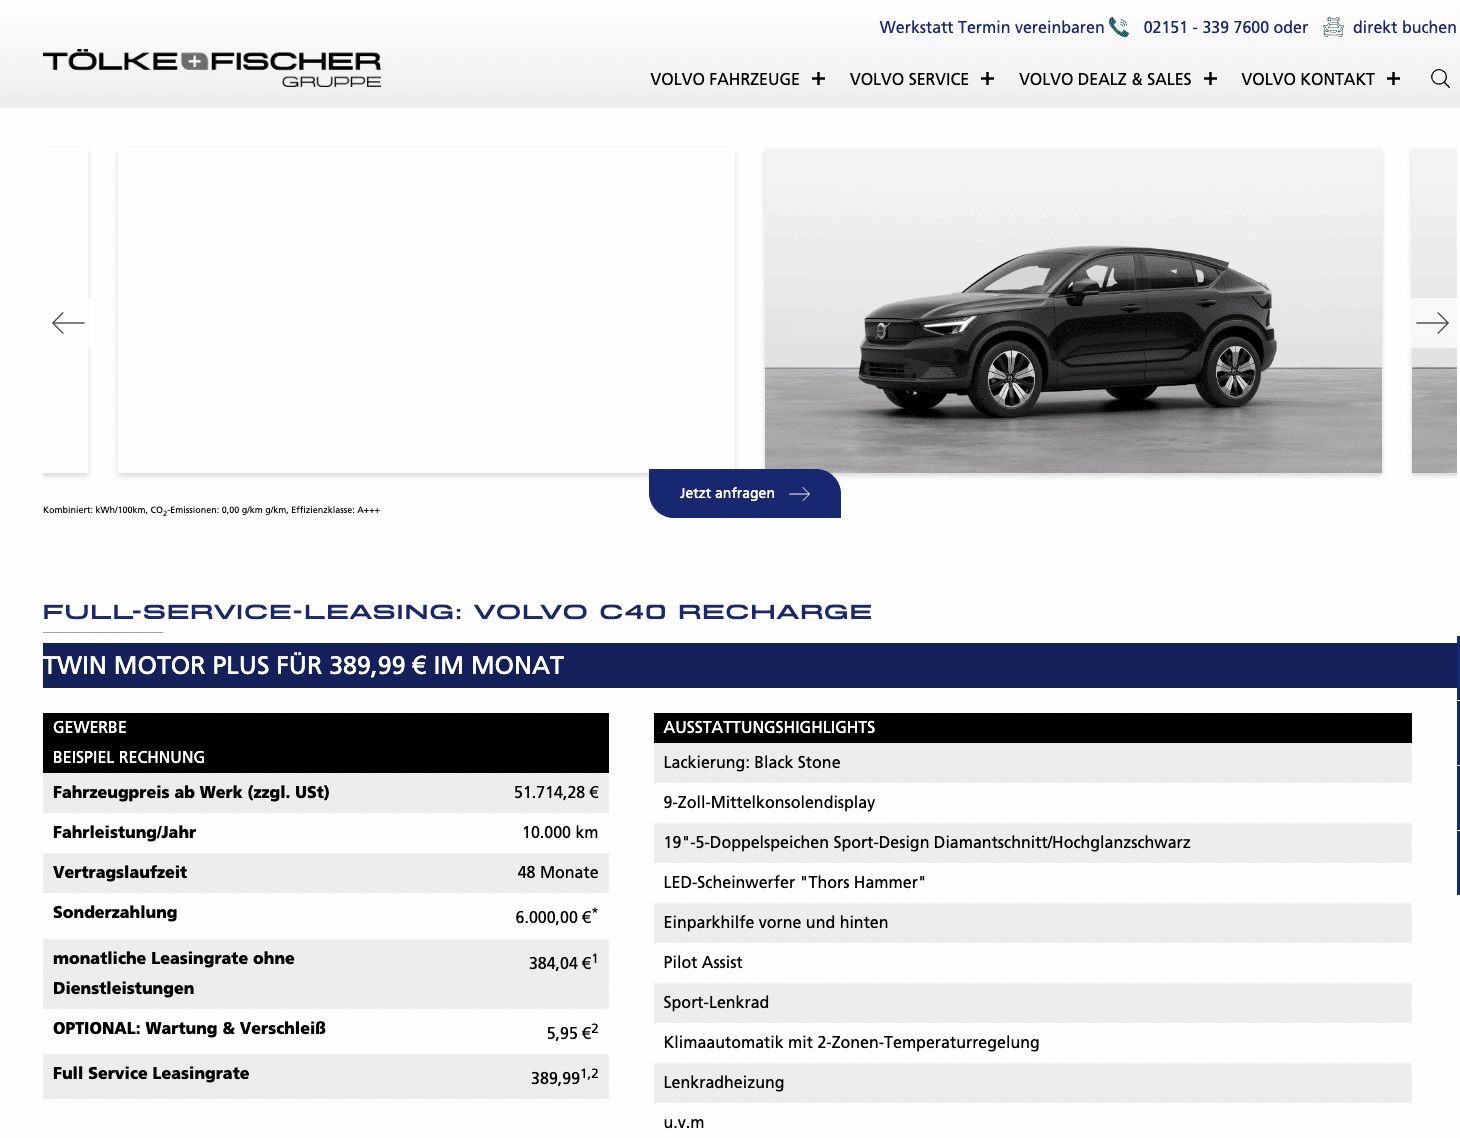Show next slide with right arrow
The image size is (1460, 1138).
[x=1432, y=323]
